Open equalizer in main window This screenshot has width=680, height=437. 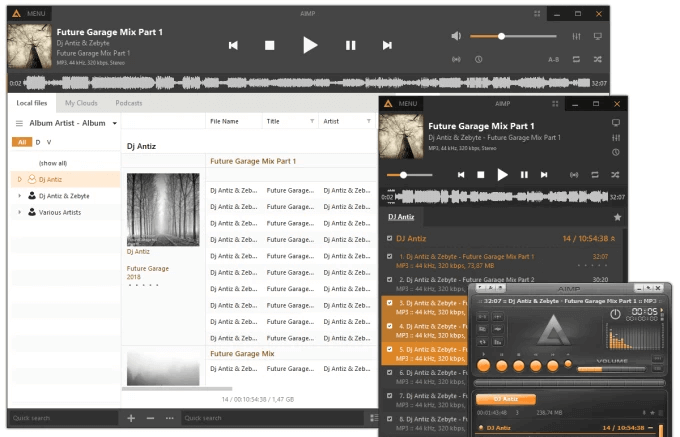[x=576, y=36]
